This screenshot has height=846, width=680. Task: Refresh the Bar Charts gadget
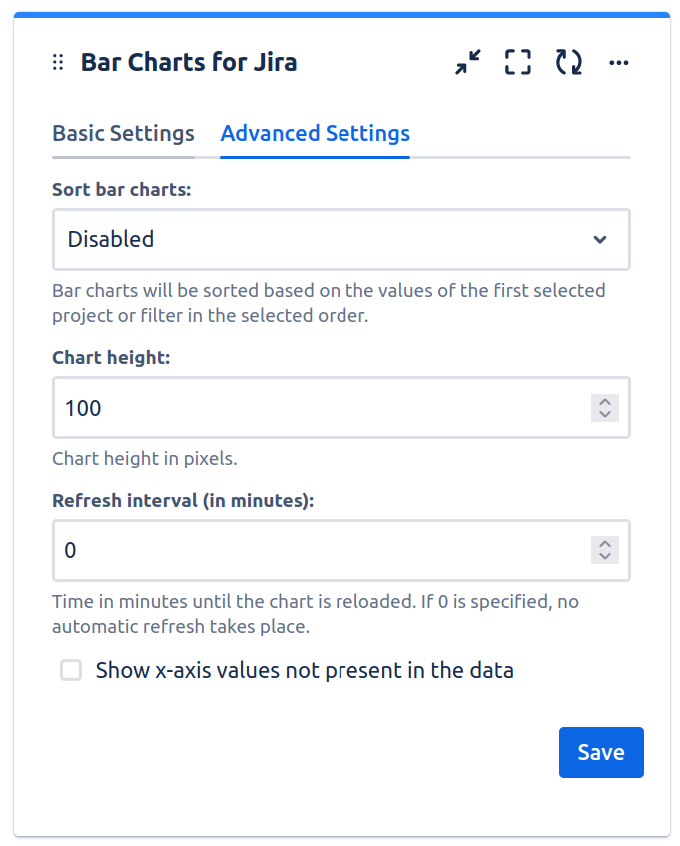pos(569,63)
